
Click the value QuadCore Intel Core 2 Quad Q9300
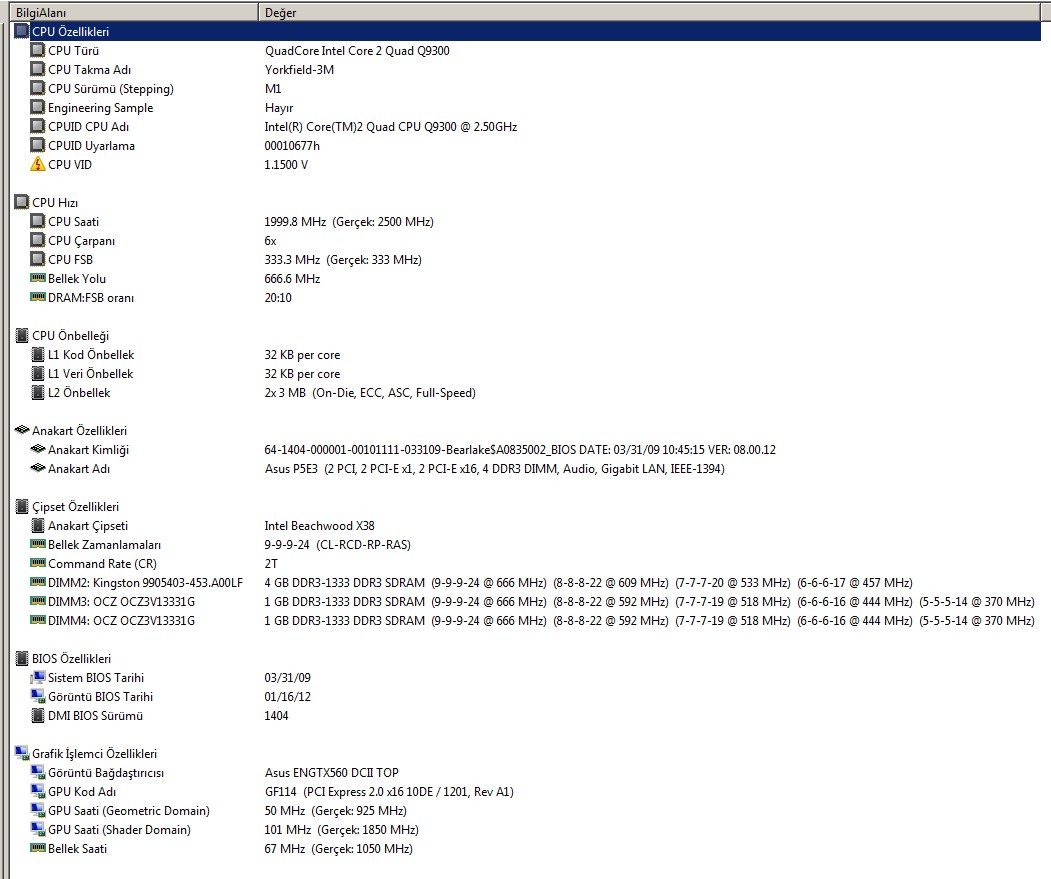357,50
